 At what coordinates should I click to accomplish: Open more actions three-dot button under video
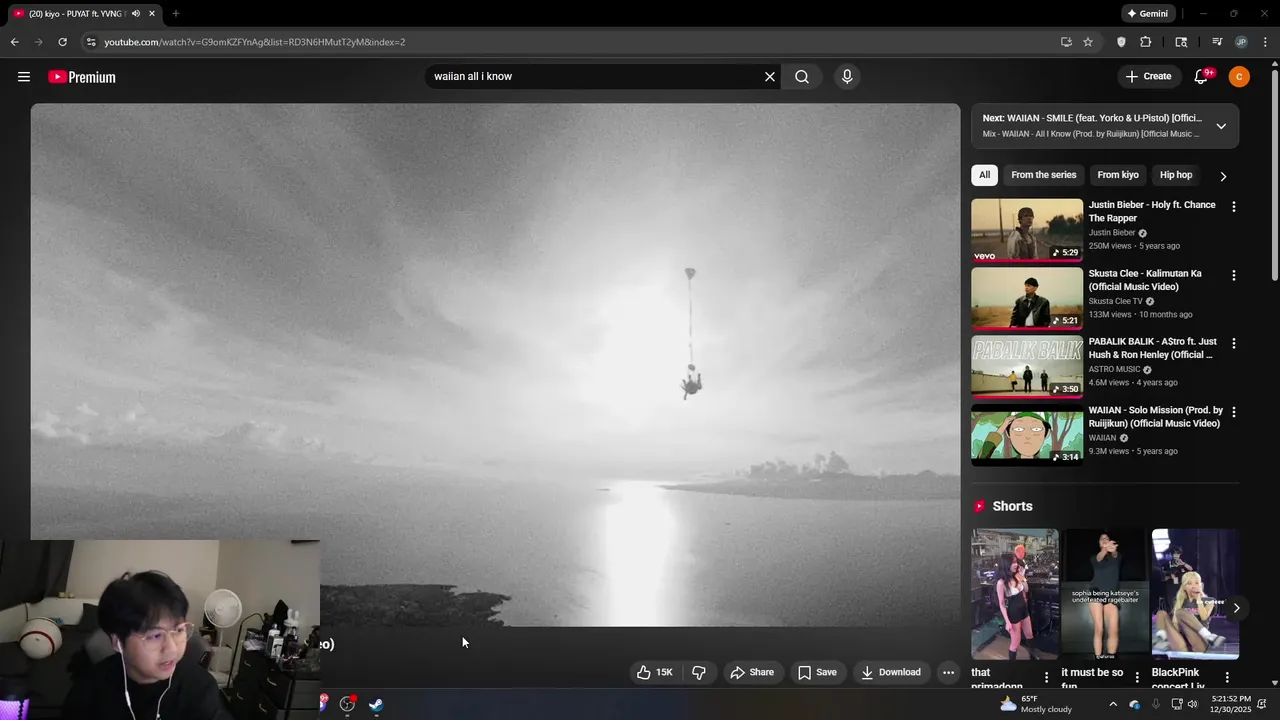pos(948,672)
